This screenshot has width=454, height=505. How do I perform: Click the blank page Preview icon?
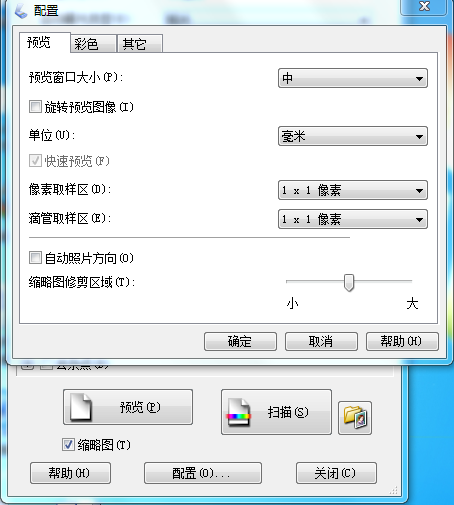point(80,407)
